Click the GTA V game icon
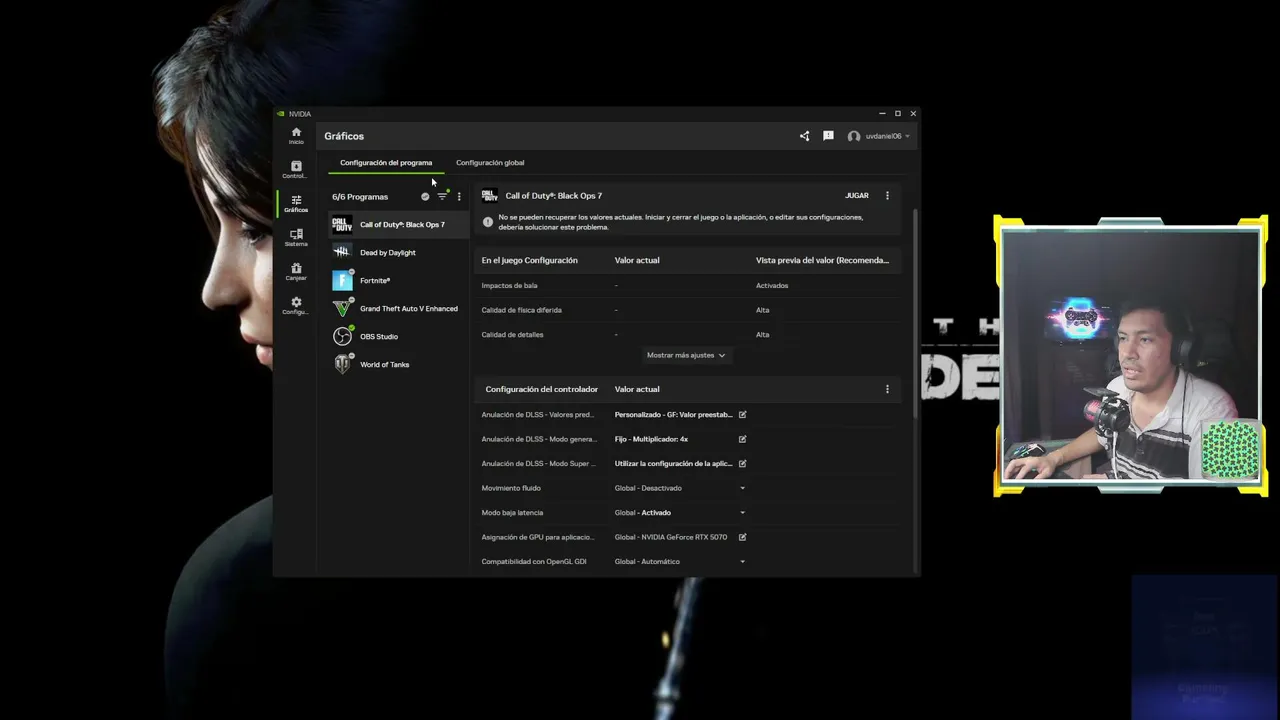Viewport: 1280px width, 720px height. coord(342,308)
